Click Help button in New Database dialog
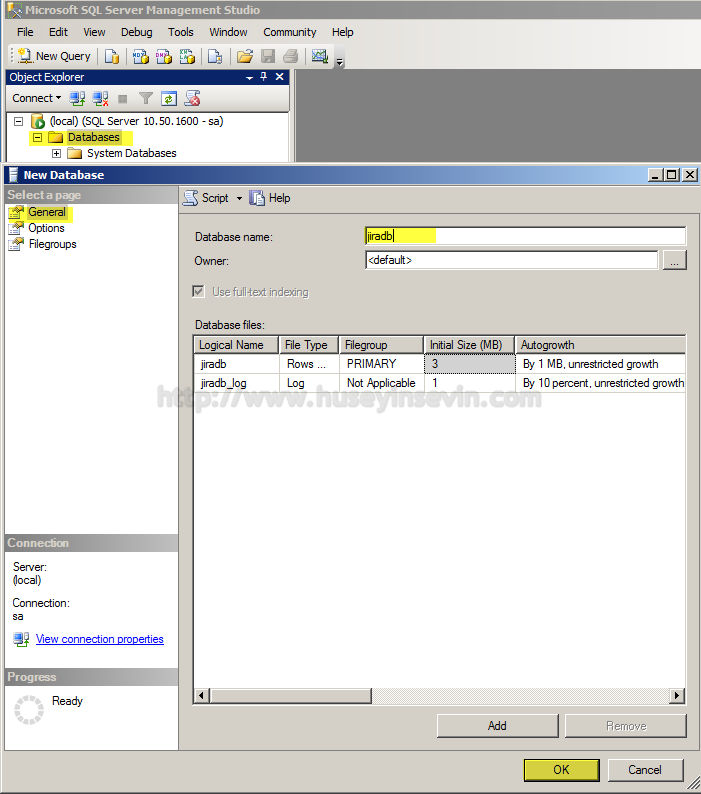The image size is (701, 794). (269, 198)
